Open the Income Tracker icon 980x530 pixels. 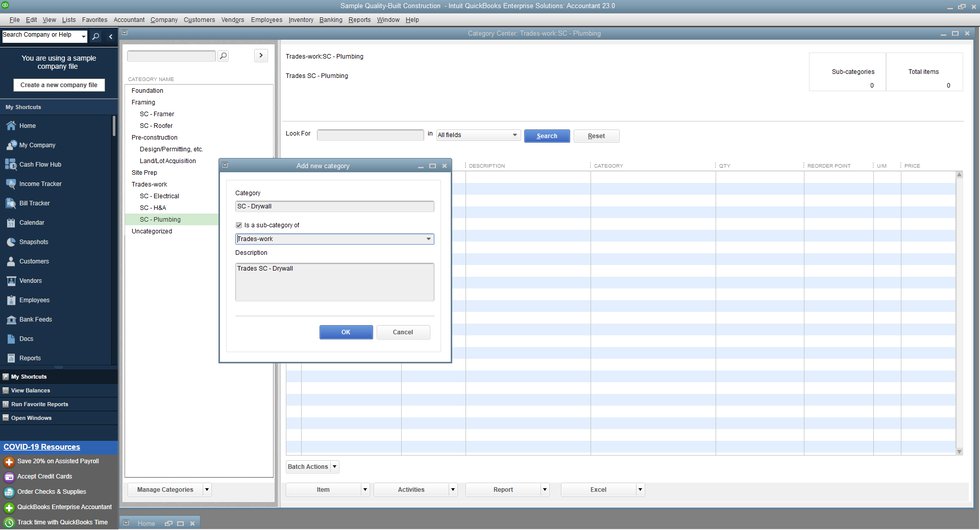11,184
